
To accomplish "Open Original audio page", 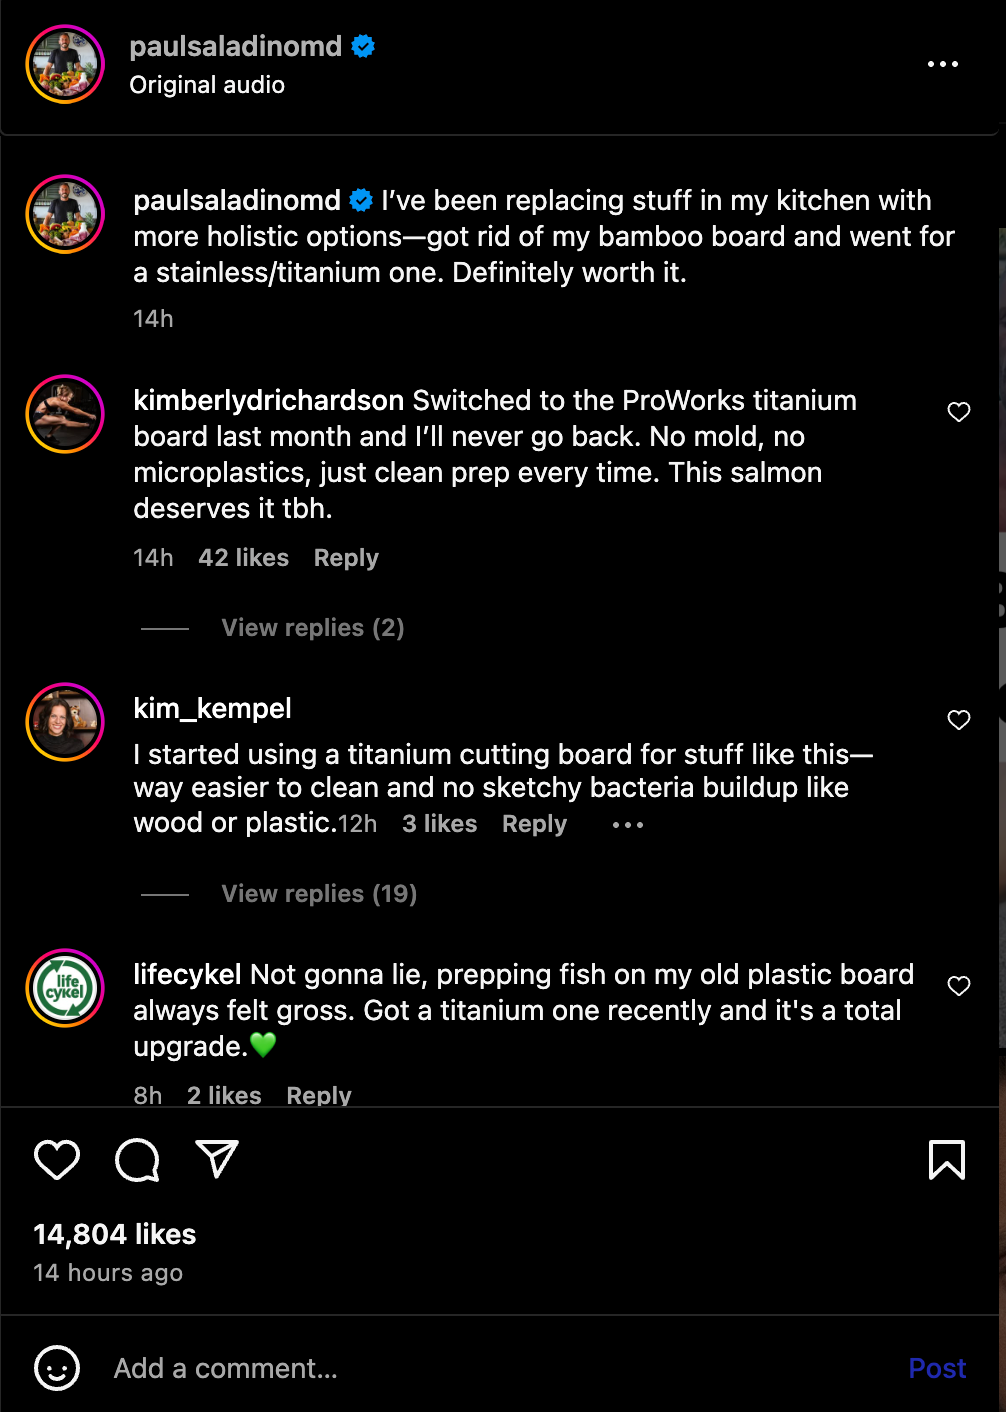I will [x=206, y=85].
